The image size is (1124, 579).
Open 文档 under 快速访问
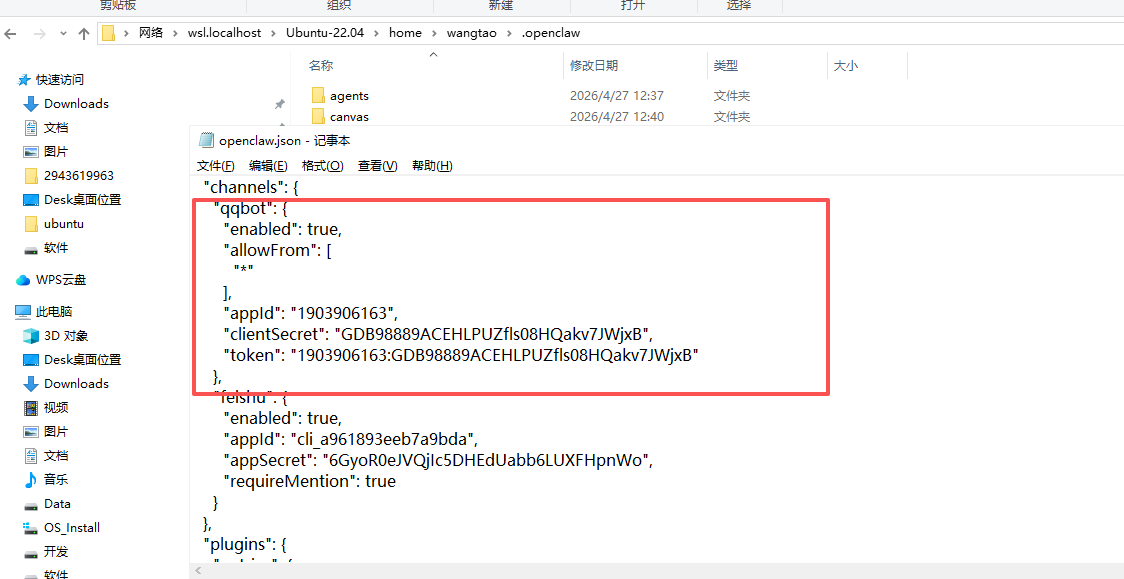point(56,128)
